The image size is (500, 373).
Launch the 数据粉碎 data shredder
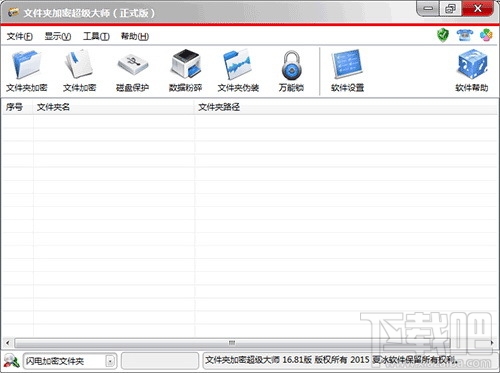(185, 71)
